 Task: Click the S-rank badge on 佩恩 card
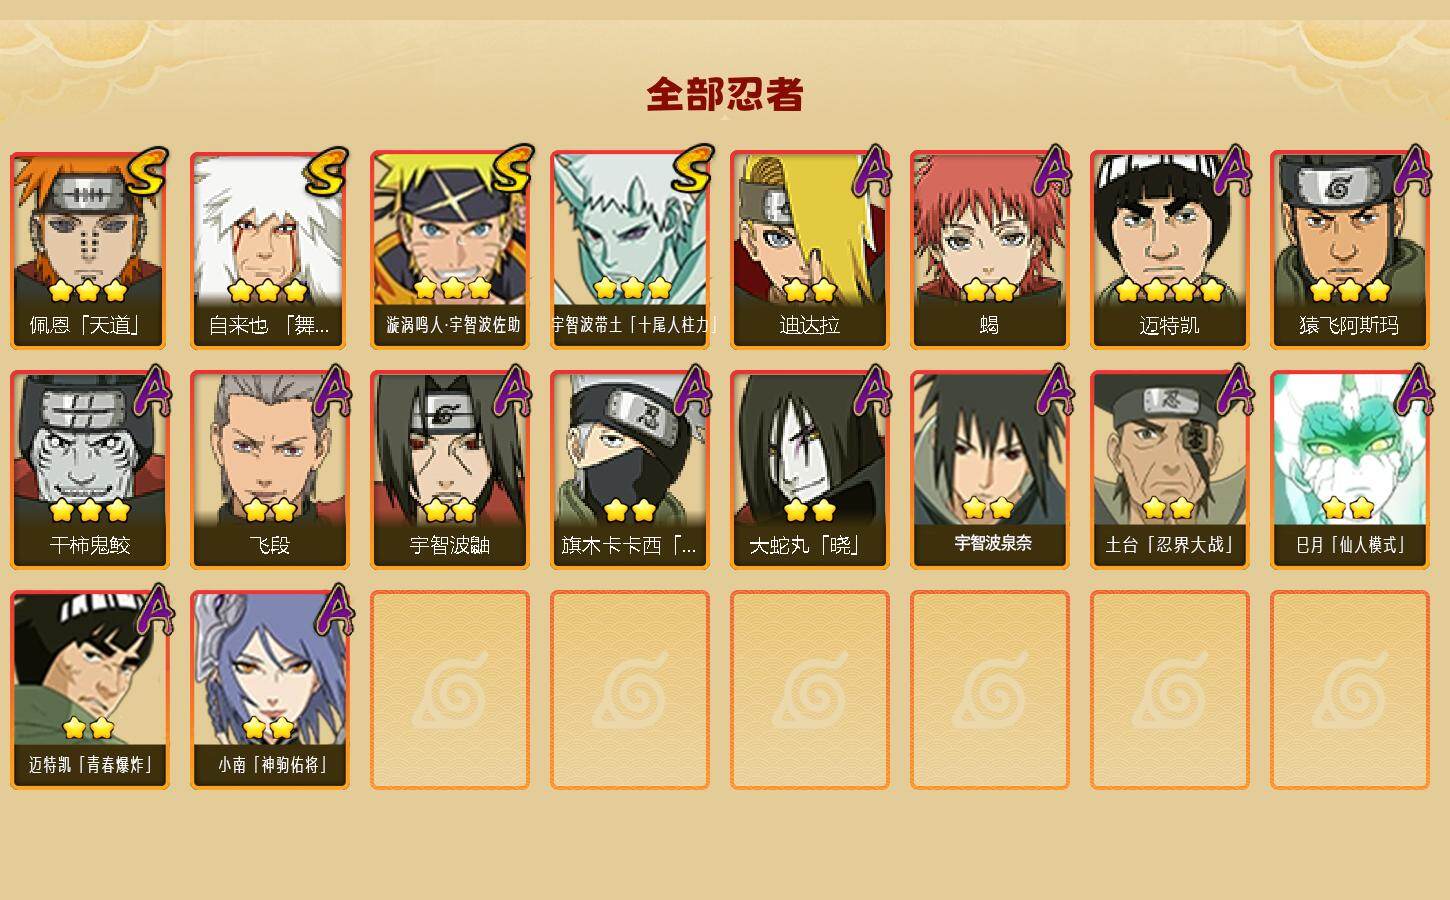click(x=147, y=171)
